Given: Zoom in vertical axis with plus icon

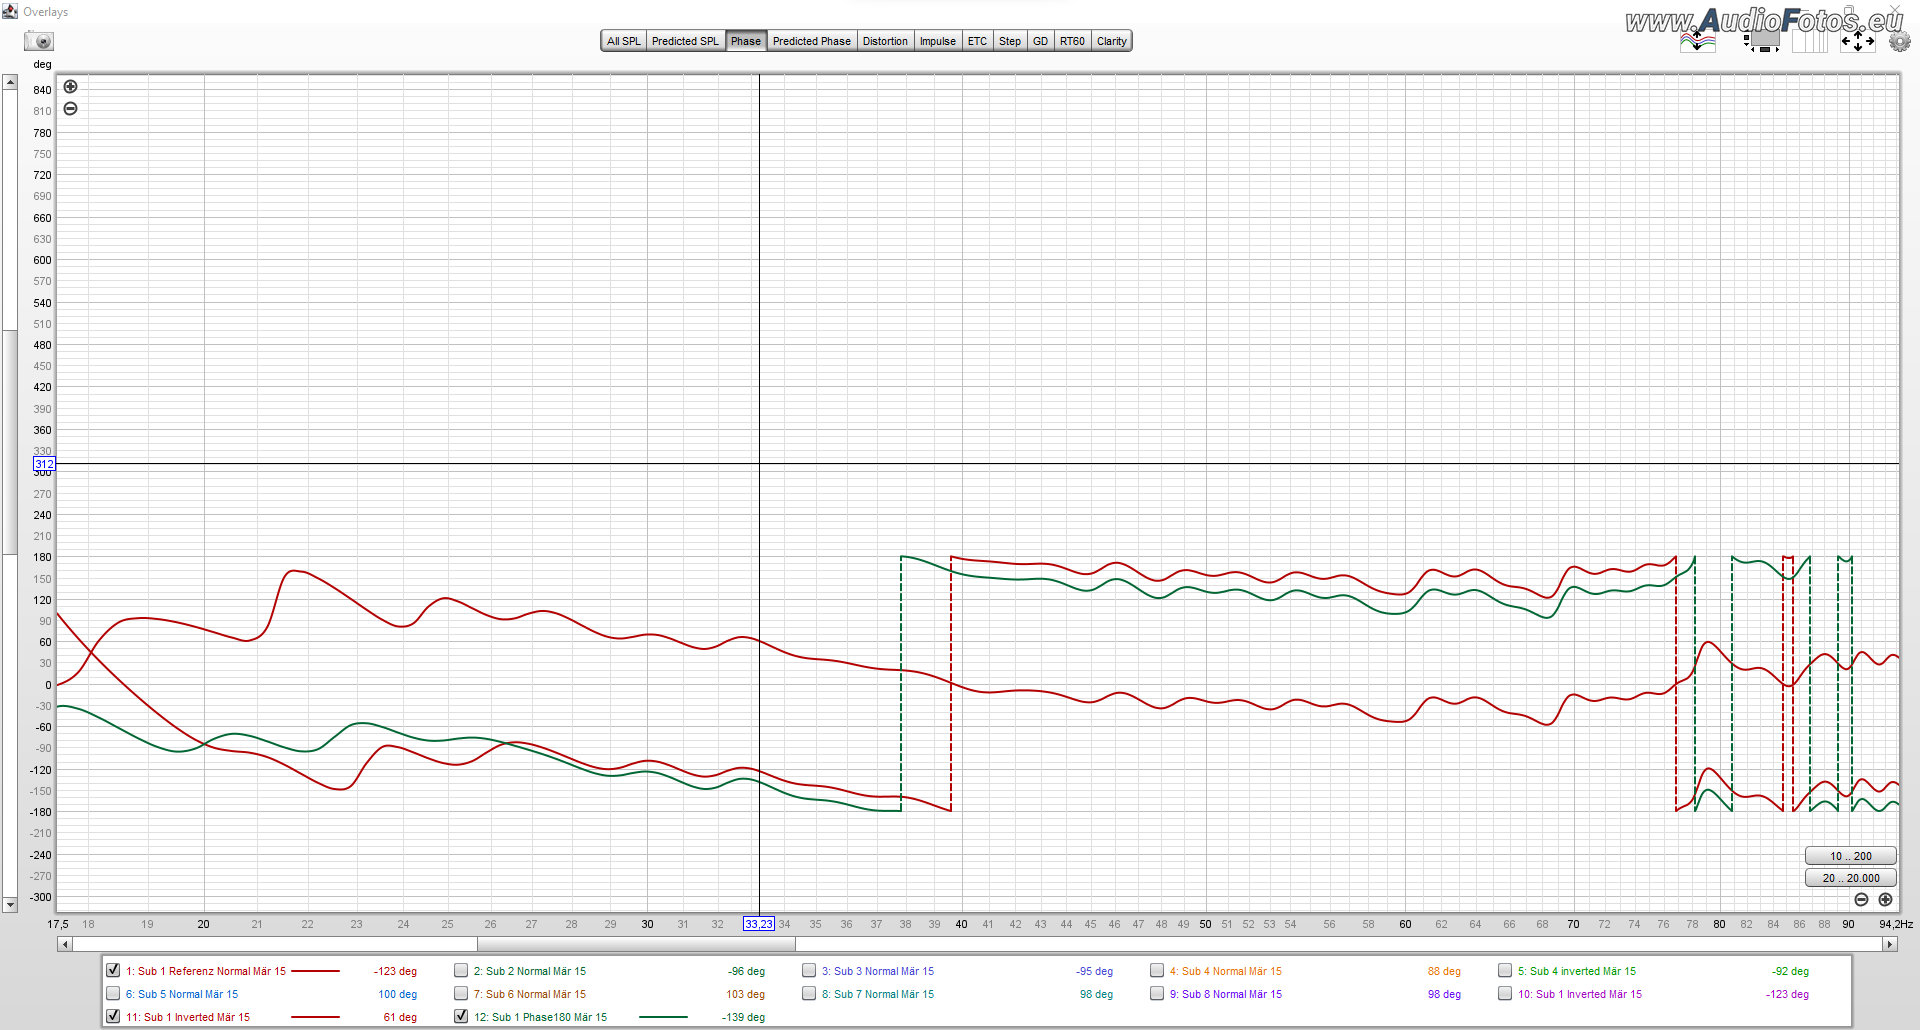Looking at the screenshot, I should coord(71,87).
